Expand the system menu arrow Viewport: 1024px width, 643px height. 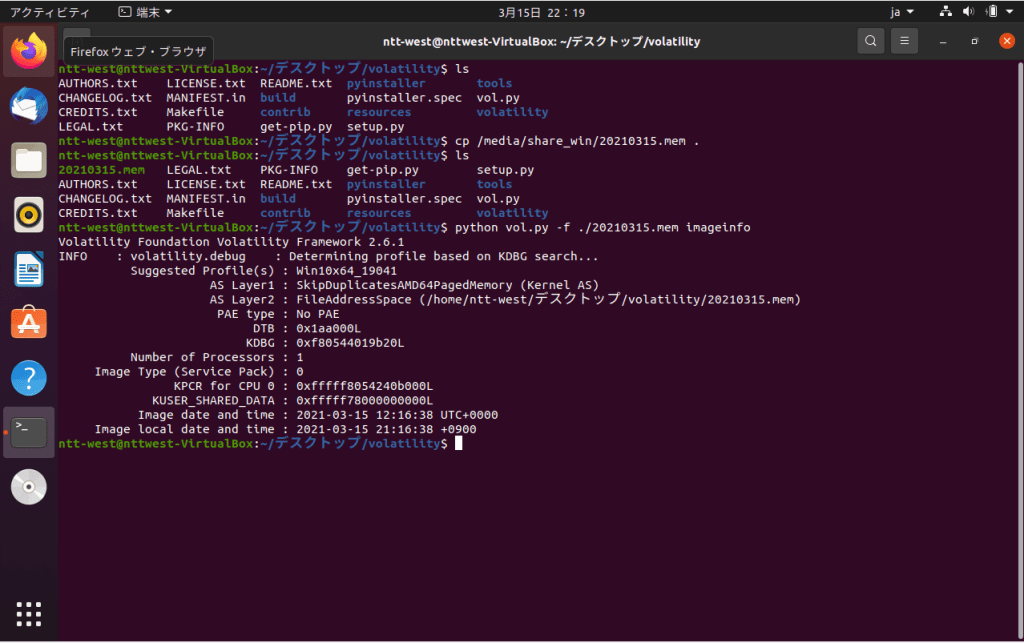(x=1010, y=12)
